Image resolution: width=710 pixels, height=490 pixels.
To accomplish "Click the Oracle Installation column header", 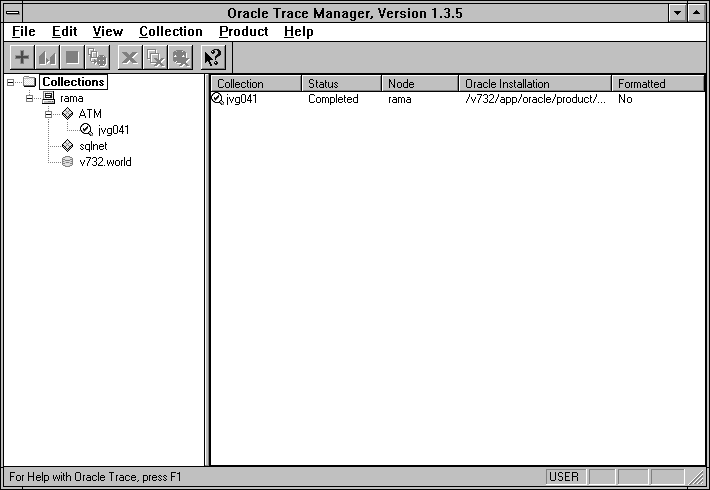I will click(535, 84).
